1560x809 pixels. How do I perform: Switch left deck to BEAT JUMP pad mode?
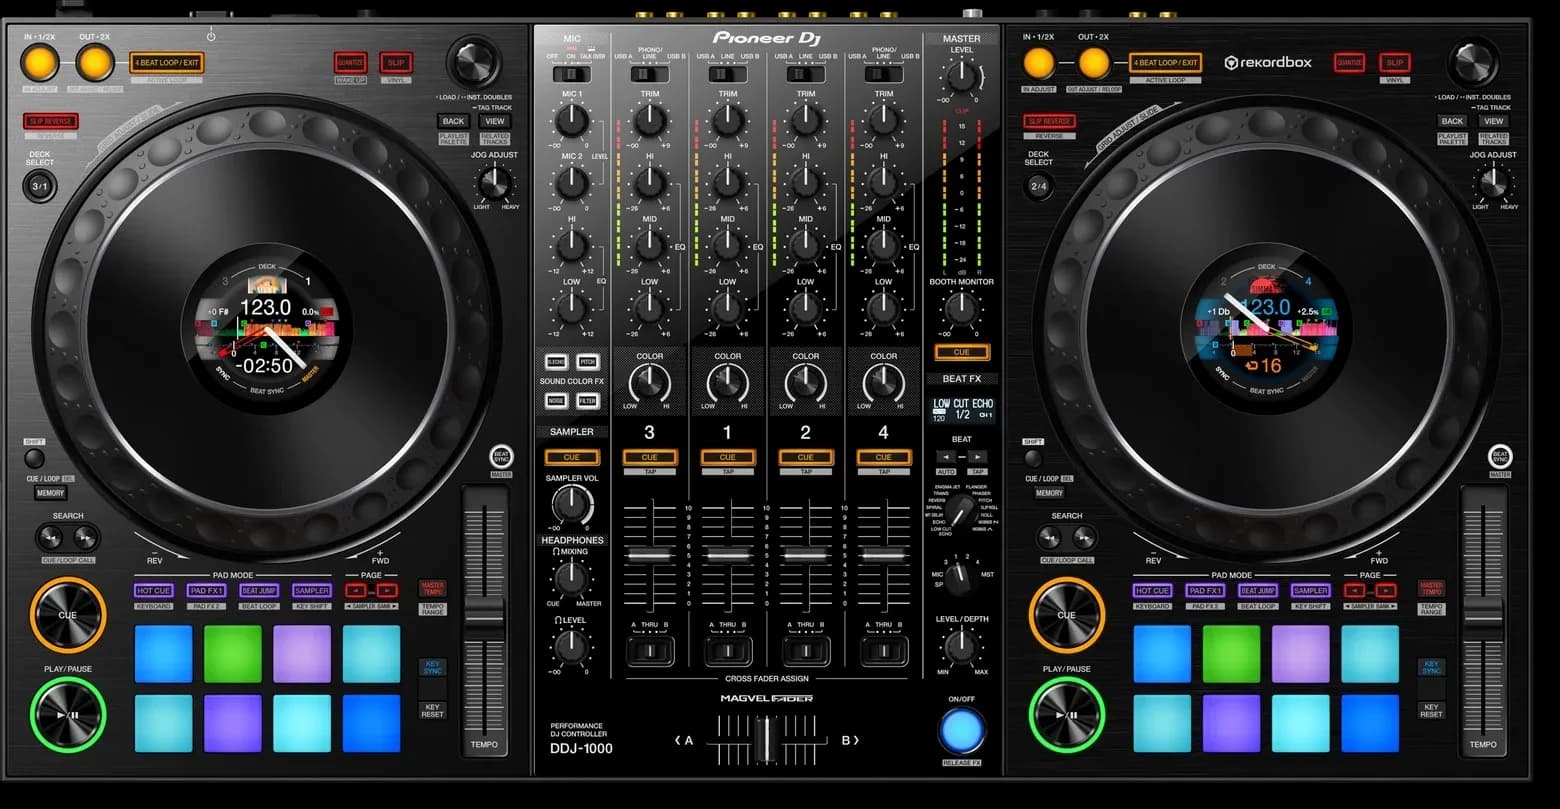tap(259, 591)
